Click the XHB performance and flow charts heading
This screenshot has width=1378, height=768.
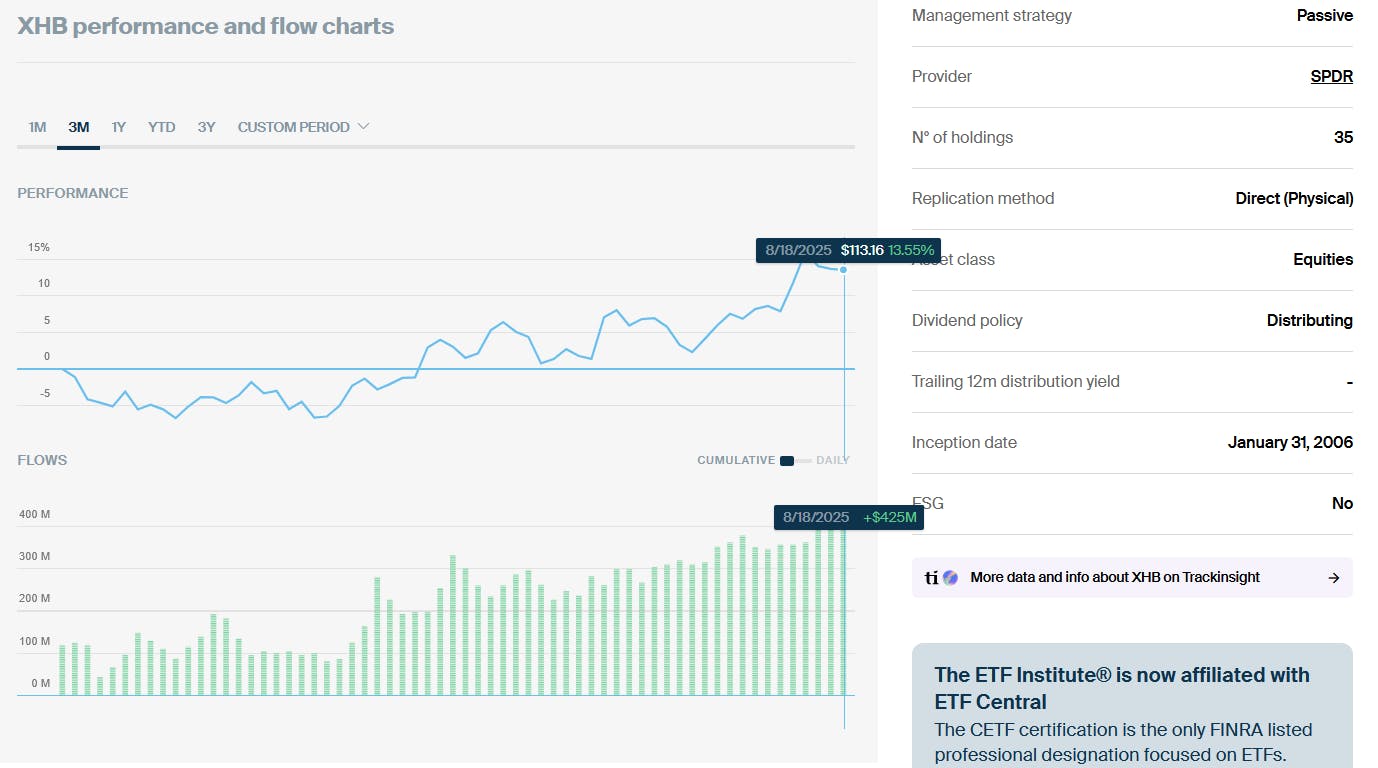click(x=206, y=26)
